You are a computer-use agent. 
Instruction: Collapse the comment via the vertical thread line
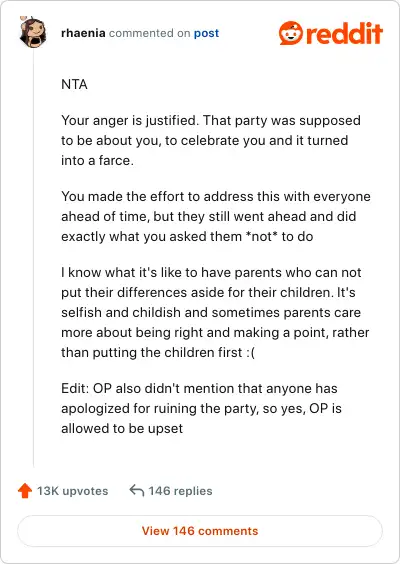coord(33,258)
